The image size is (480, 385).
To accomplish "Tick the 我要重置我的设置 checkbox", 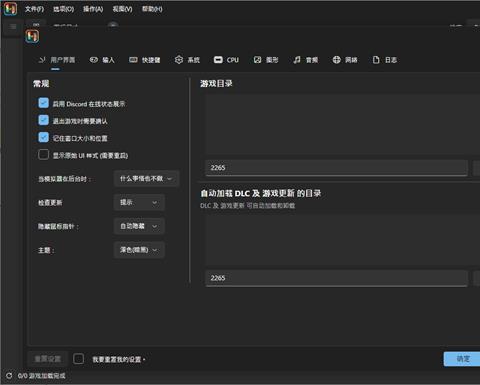I will [78, 359].
